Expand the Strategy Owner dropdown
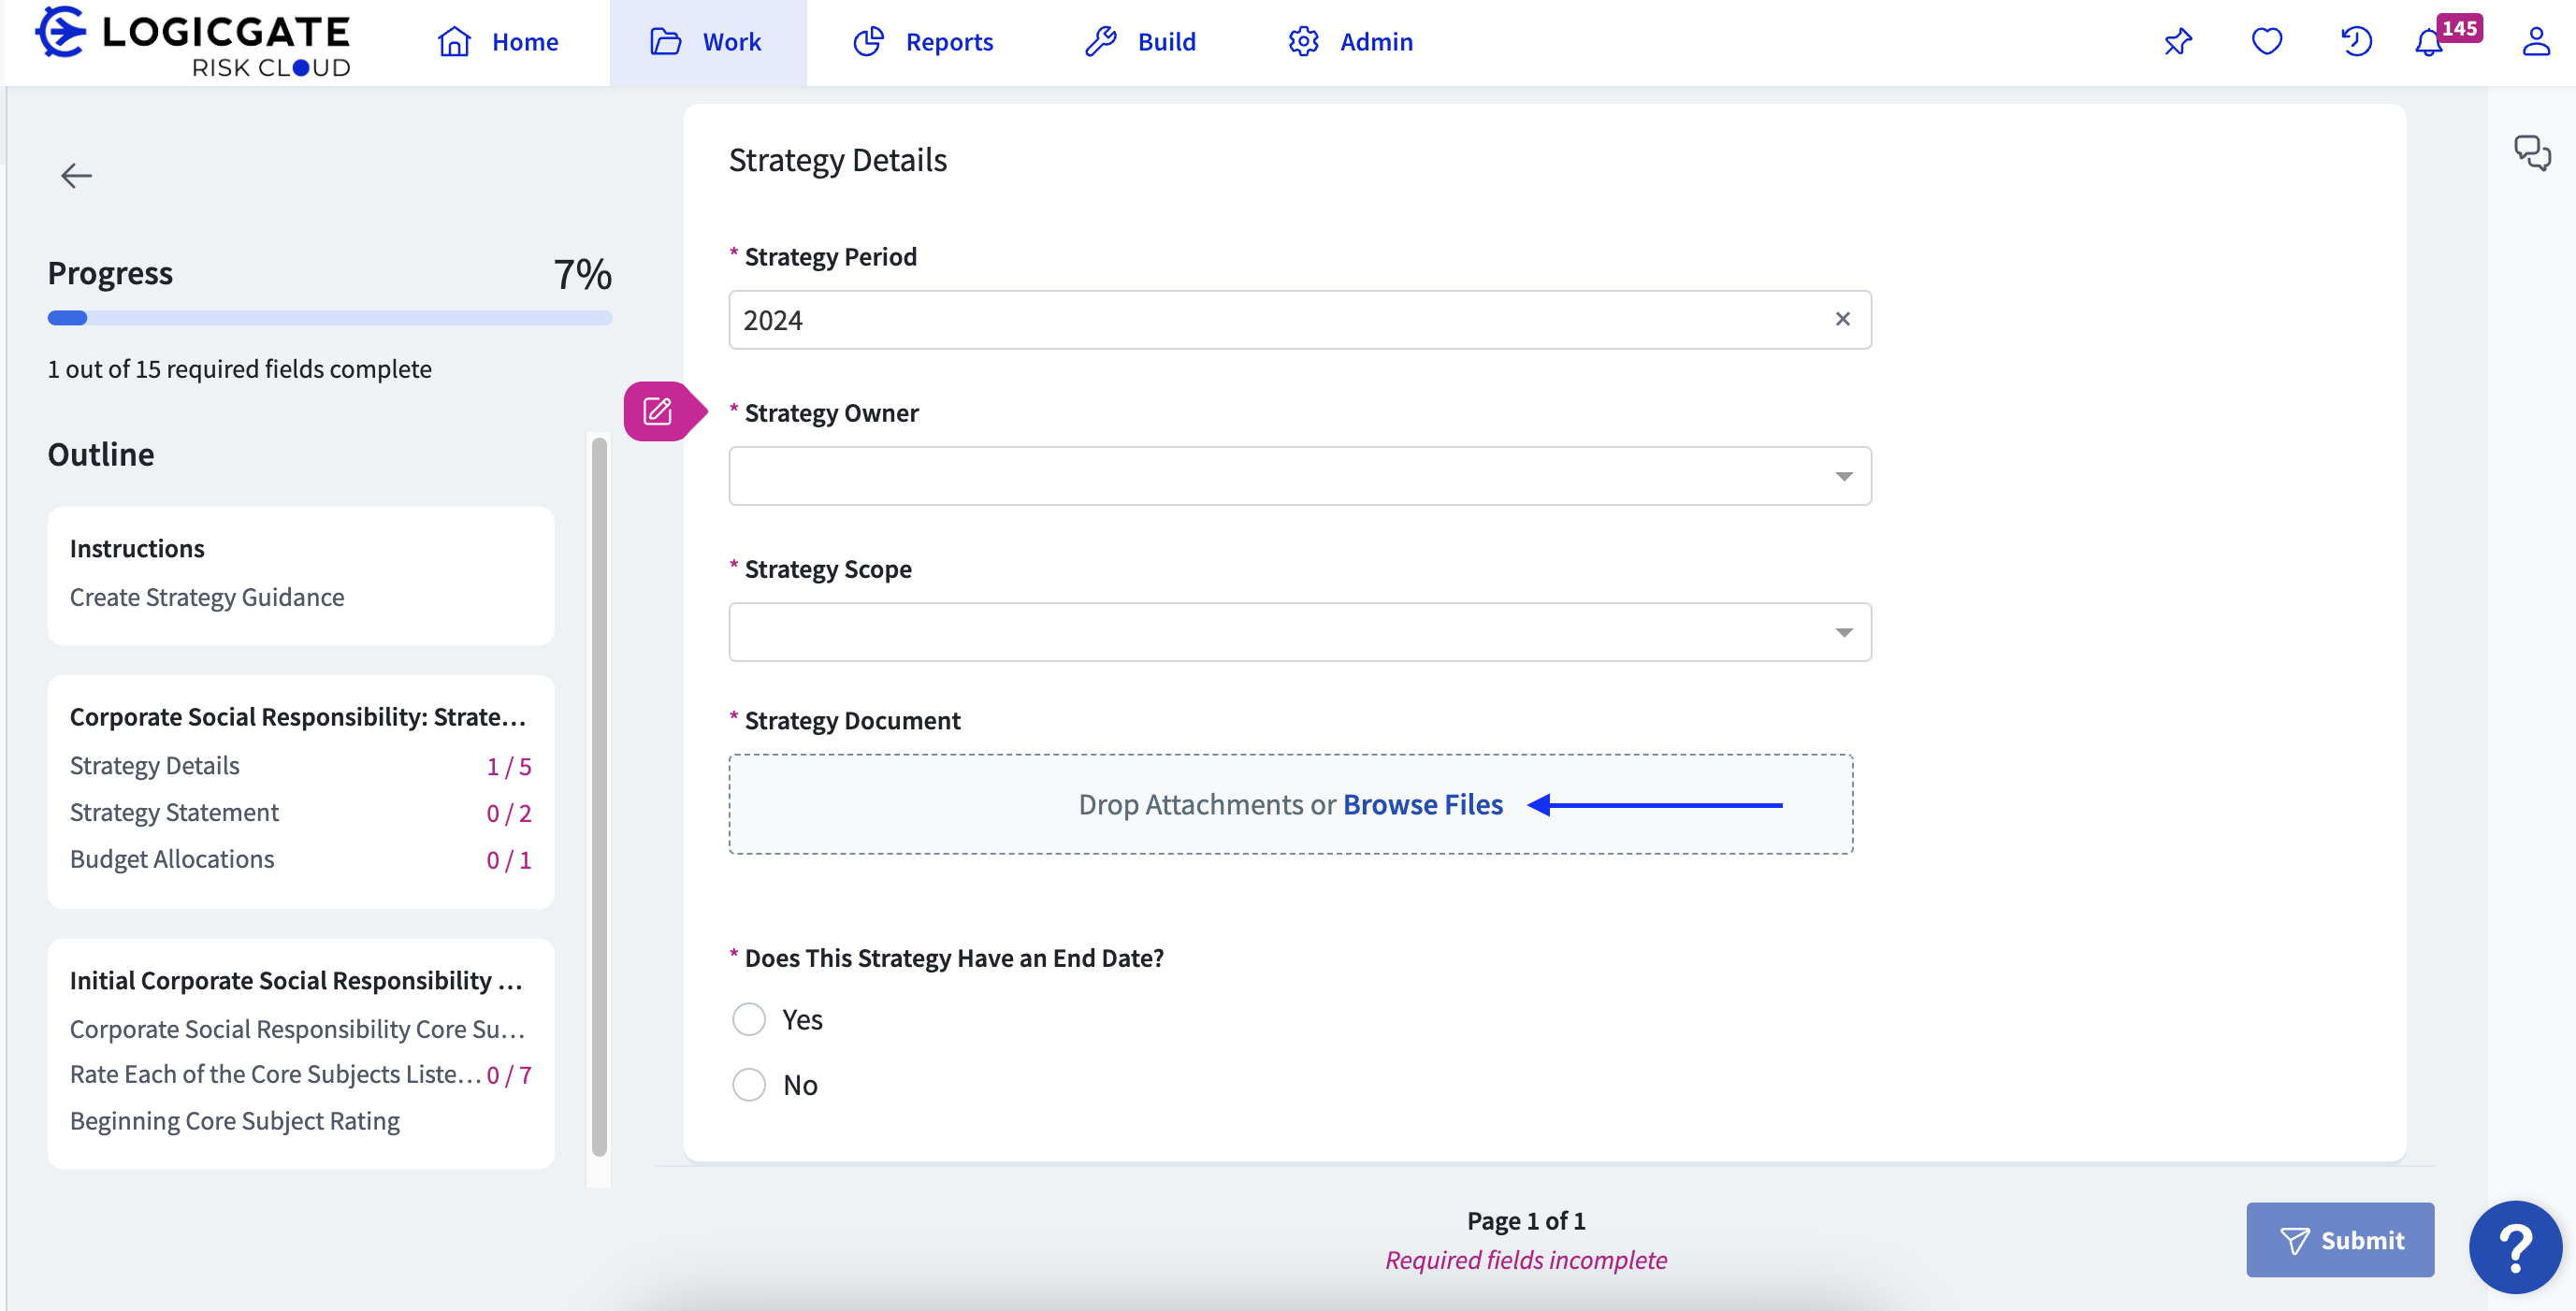The height and width of the screenshot is (1311, 2576). point(1299,476)
